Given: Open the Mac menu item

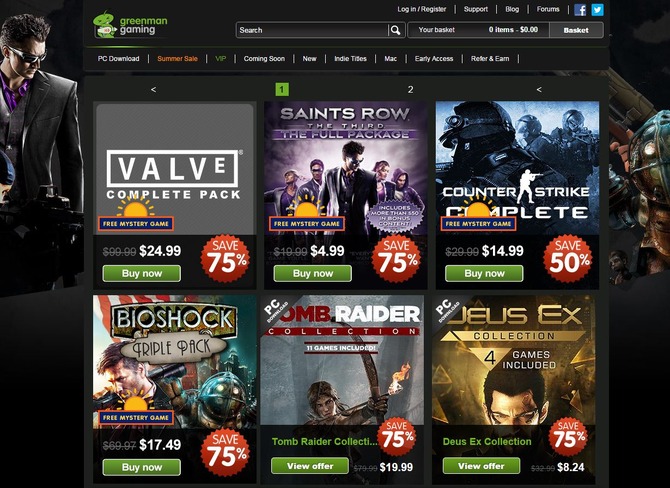Looking at the screenshot, I should coord(391,59).
